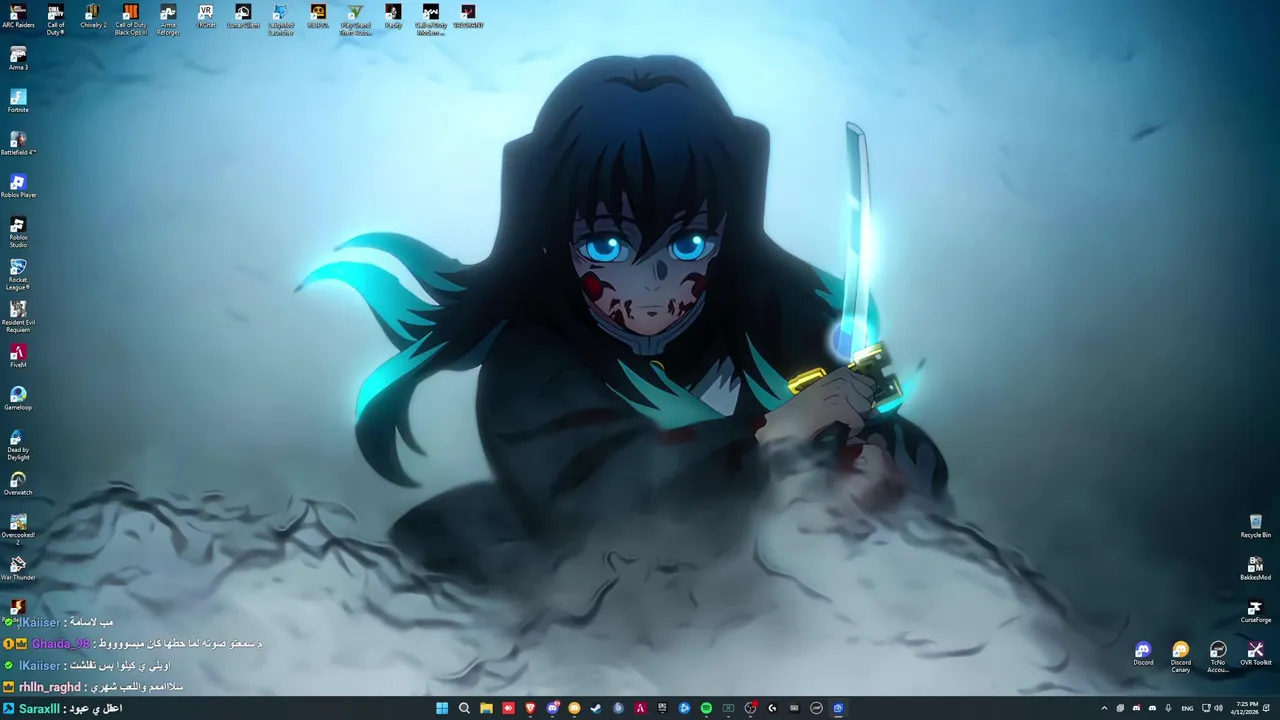Image resolution: width=1280 pixels, height=720 pixels.
Task: Open Epic Games Launcher in taskbar
Action: (662, 708)
